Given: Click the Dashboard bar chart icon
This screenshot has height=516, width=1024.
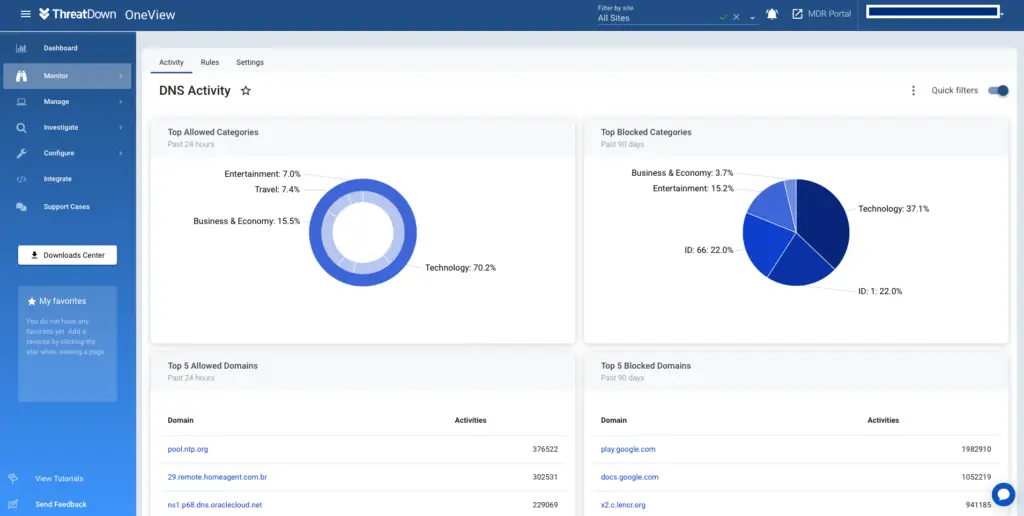Looking at the screenshot, I should pyautogui.click(x=21, y=48).
